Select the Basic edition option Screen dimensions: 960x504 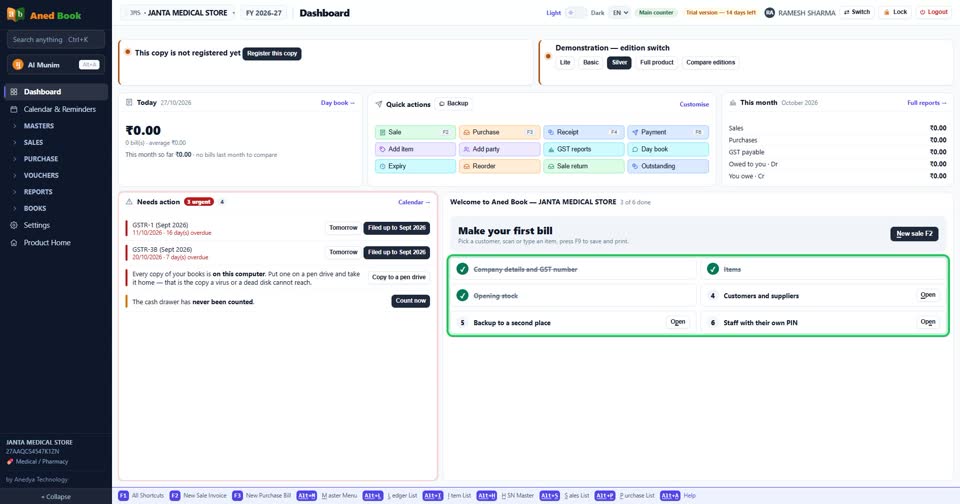591,62
